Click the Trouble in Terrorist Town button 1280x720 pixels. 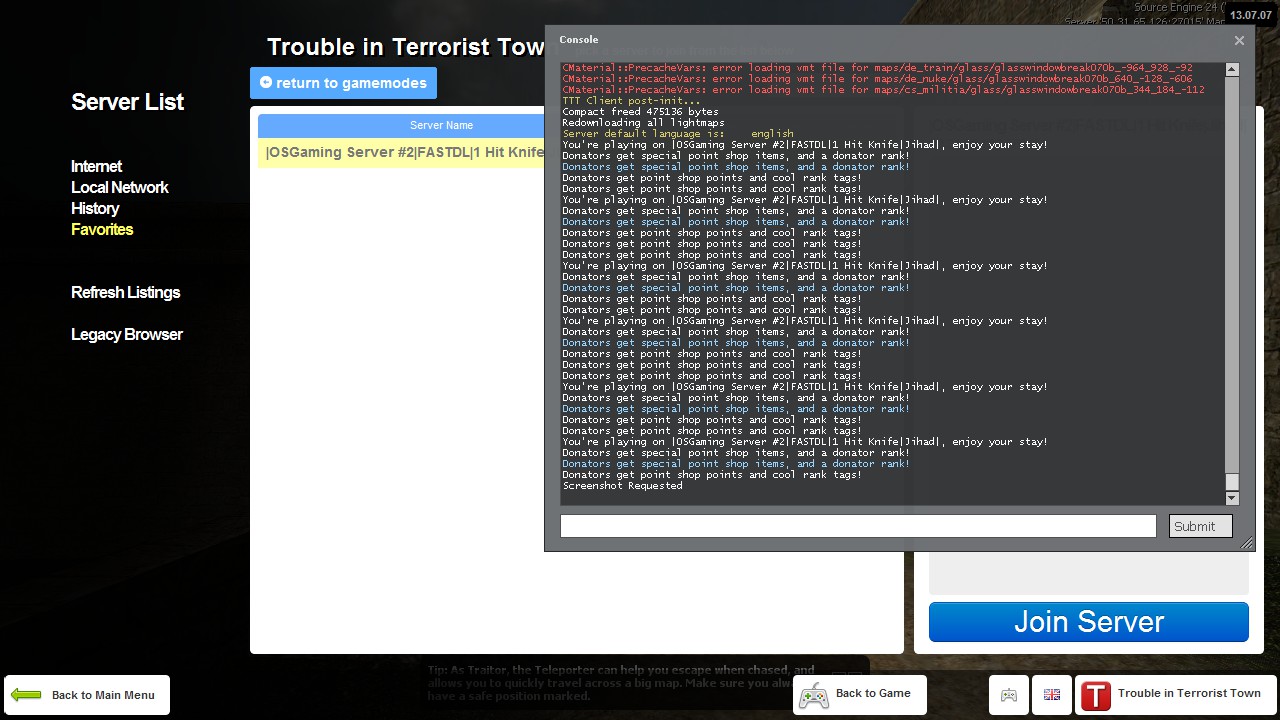[x=1175, y=695]
